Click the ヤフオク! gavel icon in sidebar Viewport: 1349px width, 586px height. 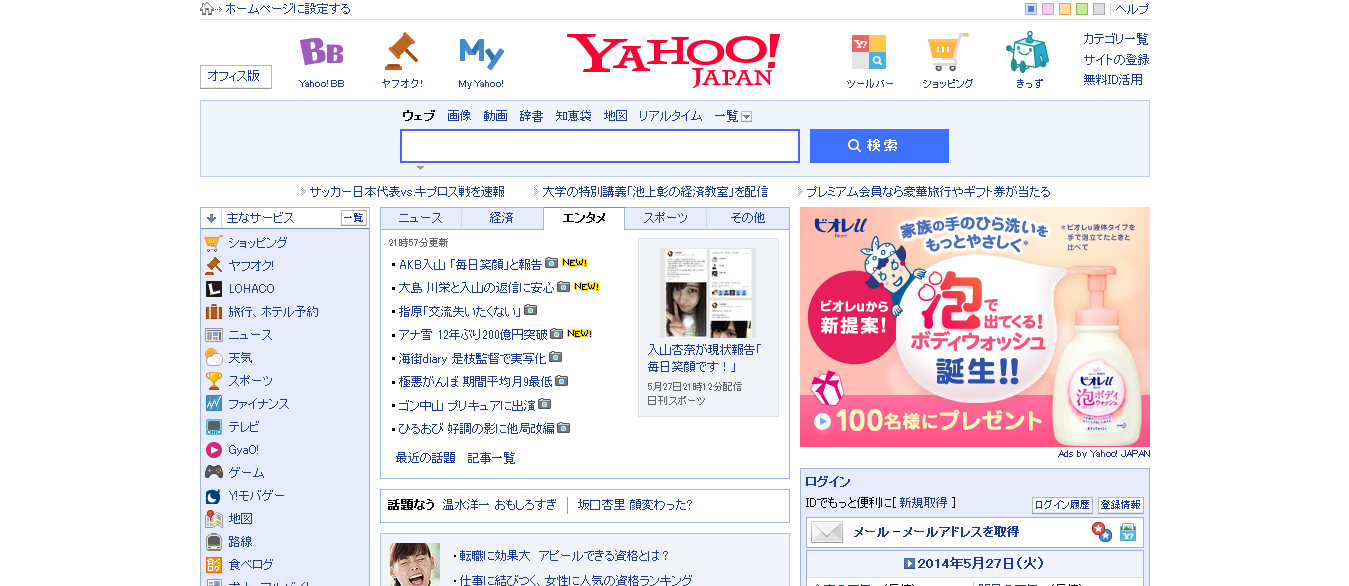click(x=213, y=266)
